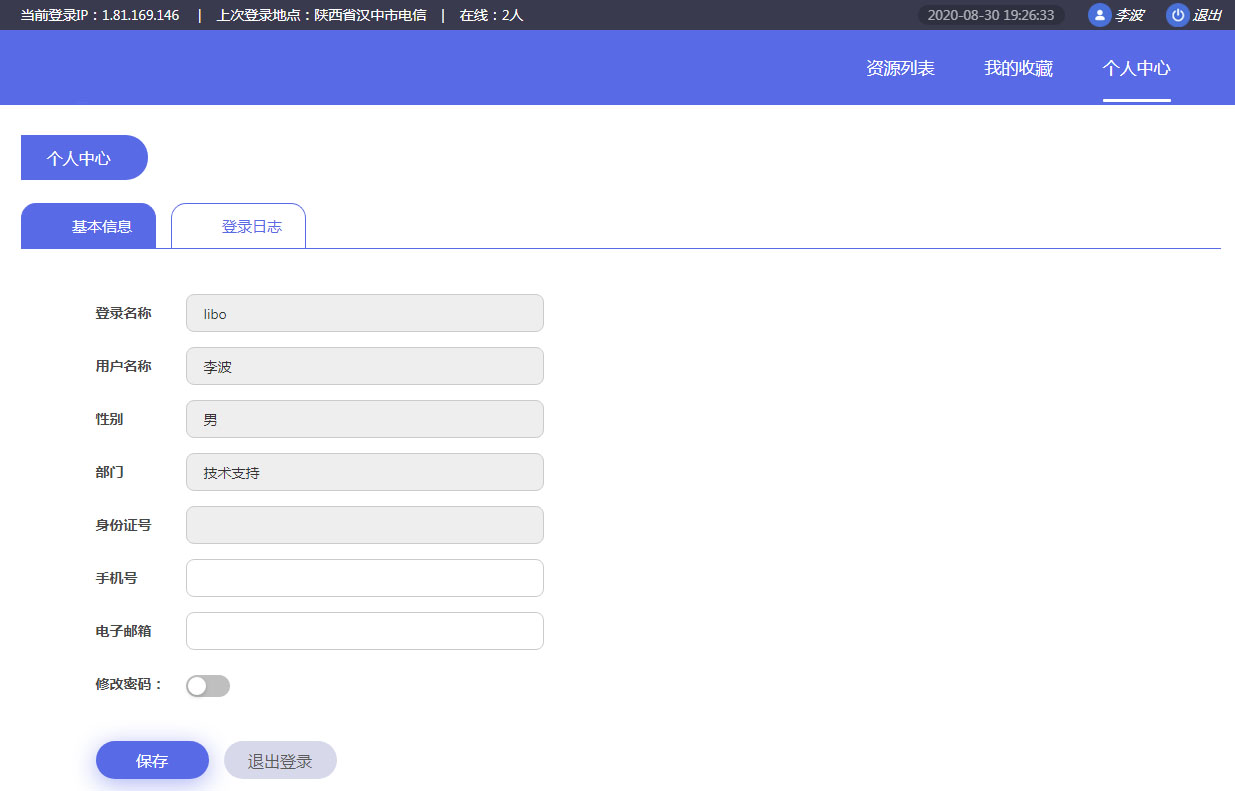1235x791 pixels.
Task: Click the 部门 field showing 技术支持
Action: (x=365, y=472)
